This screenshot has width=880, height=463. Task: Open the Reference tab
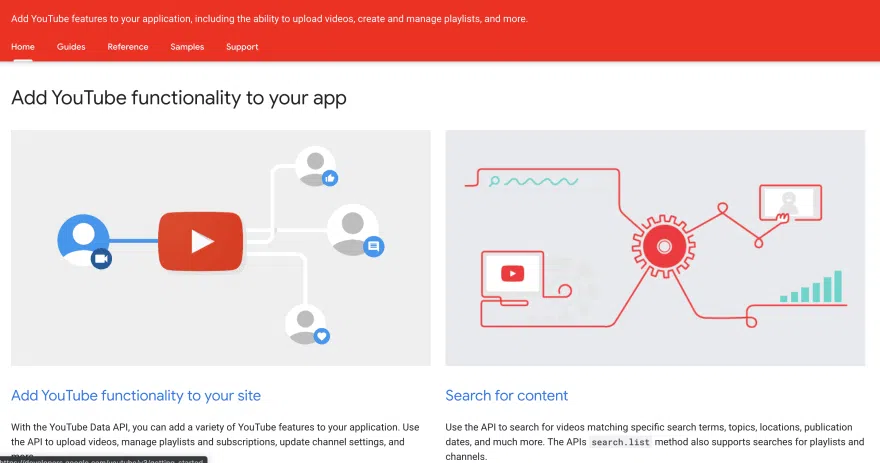point(127,47)
